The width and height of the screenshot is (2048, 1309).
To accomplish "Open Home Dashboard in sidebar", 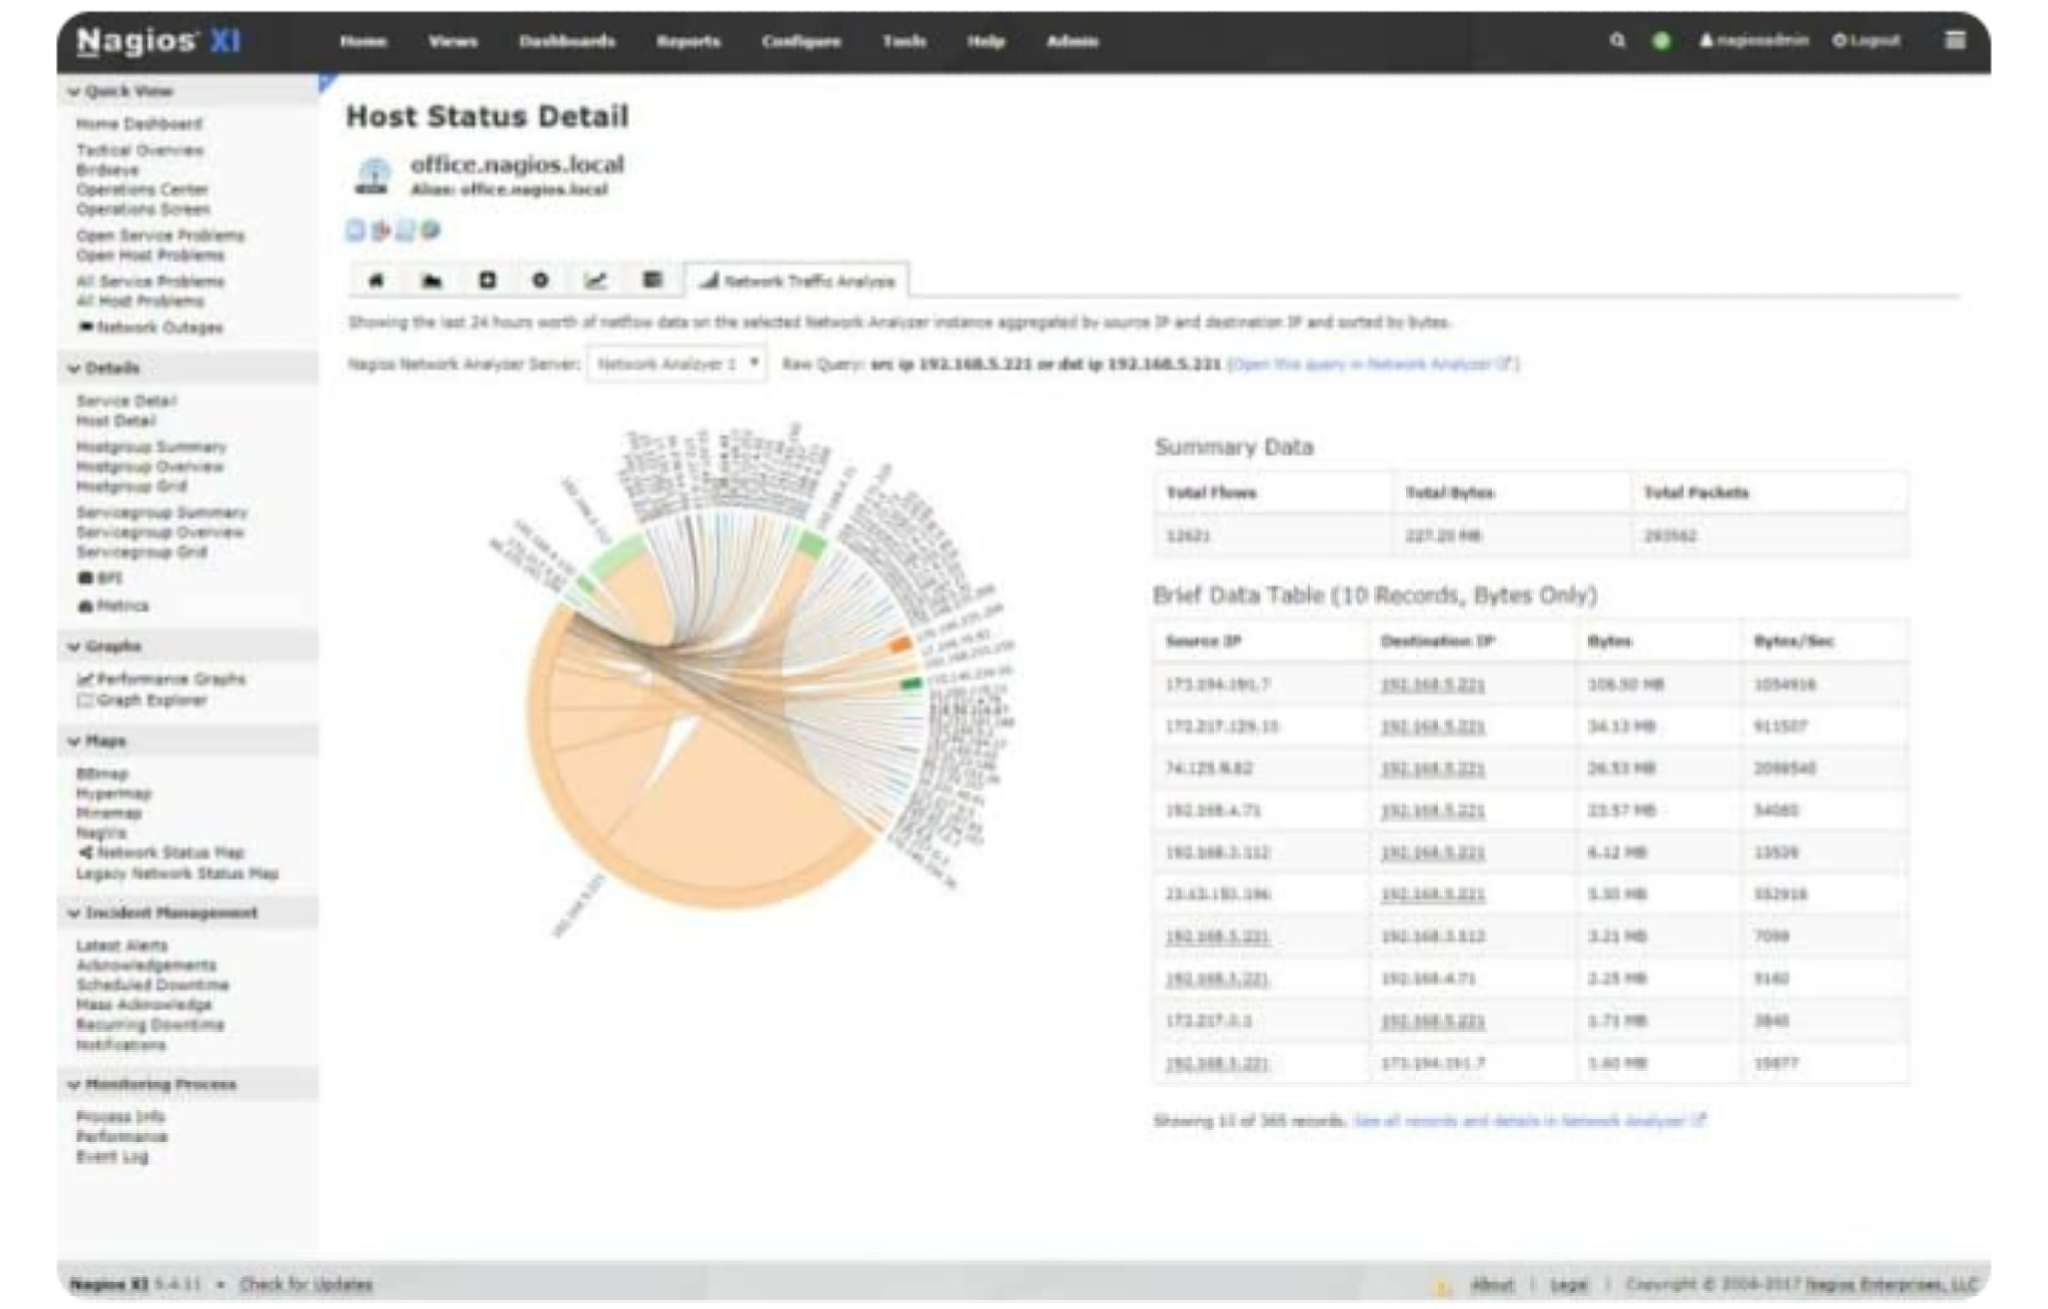I will 139,124.
